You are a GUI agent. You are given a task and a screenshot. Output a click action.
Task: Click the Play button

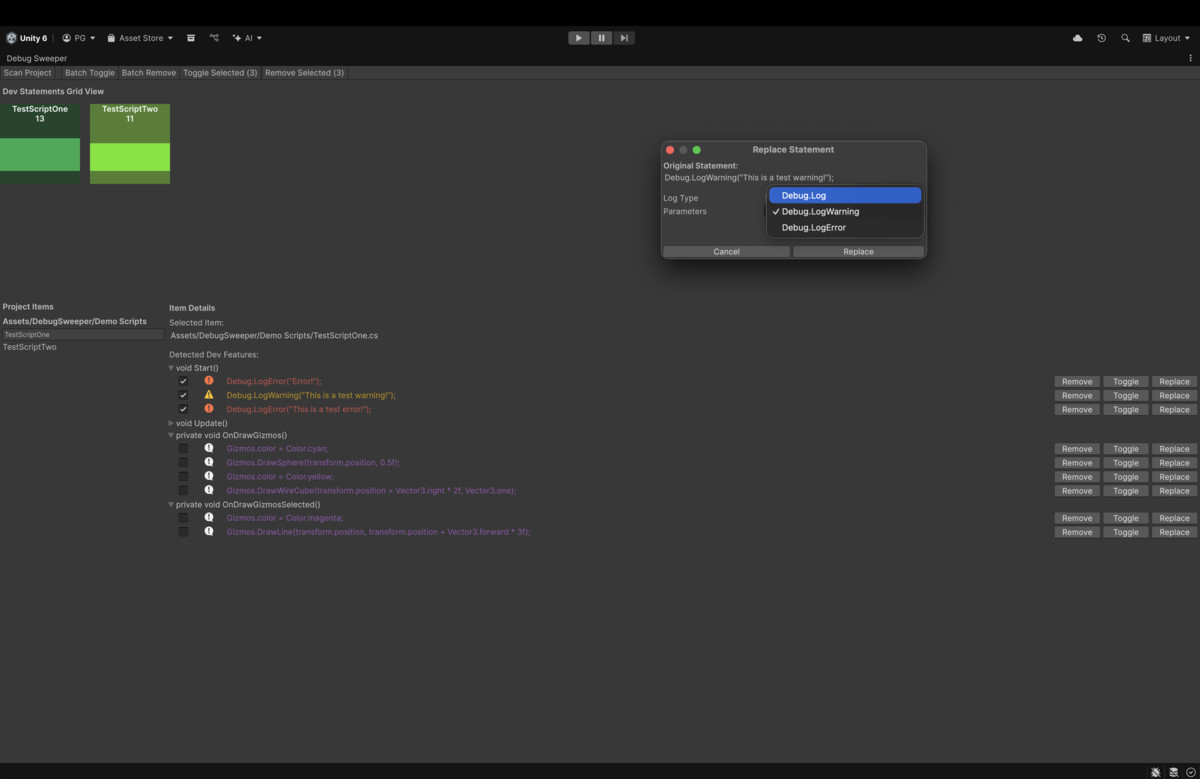579,38
